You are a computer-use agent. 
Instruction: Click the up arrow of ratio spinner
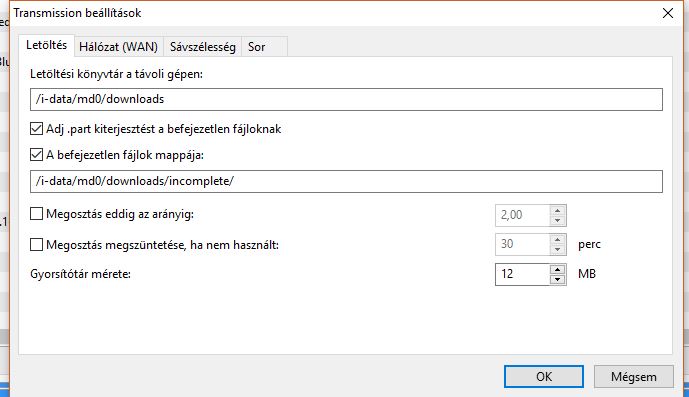point(558,210)
